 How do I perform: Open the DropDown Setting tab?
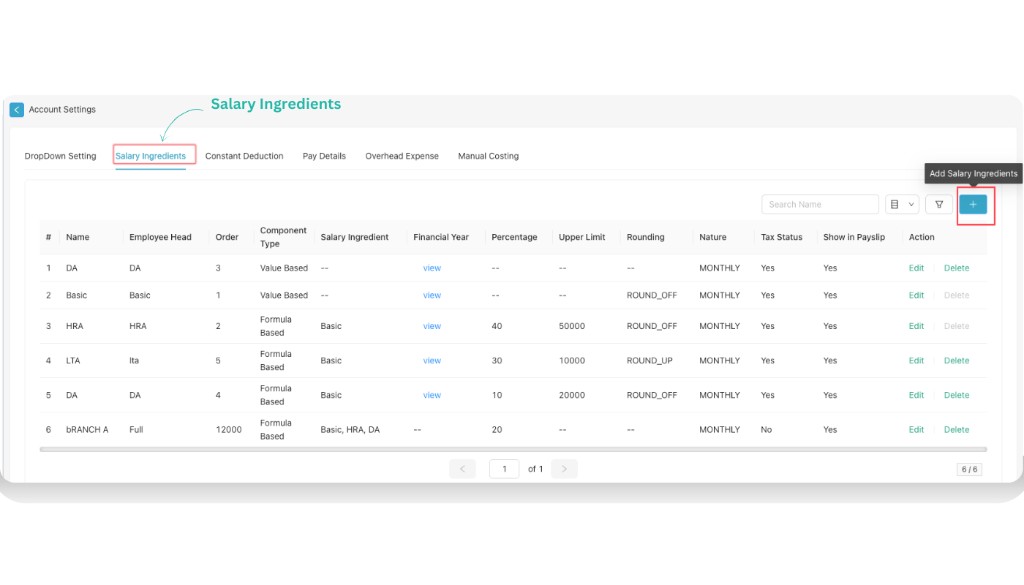point(60,156)
